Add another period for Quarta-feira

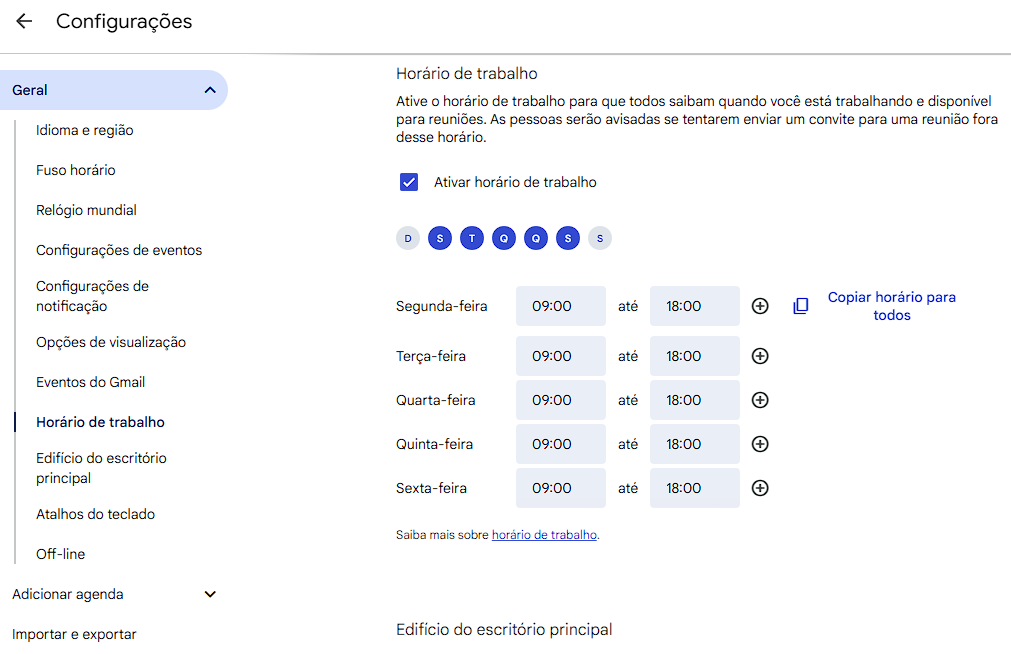[760, 400]
